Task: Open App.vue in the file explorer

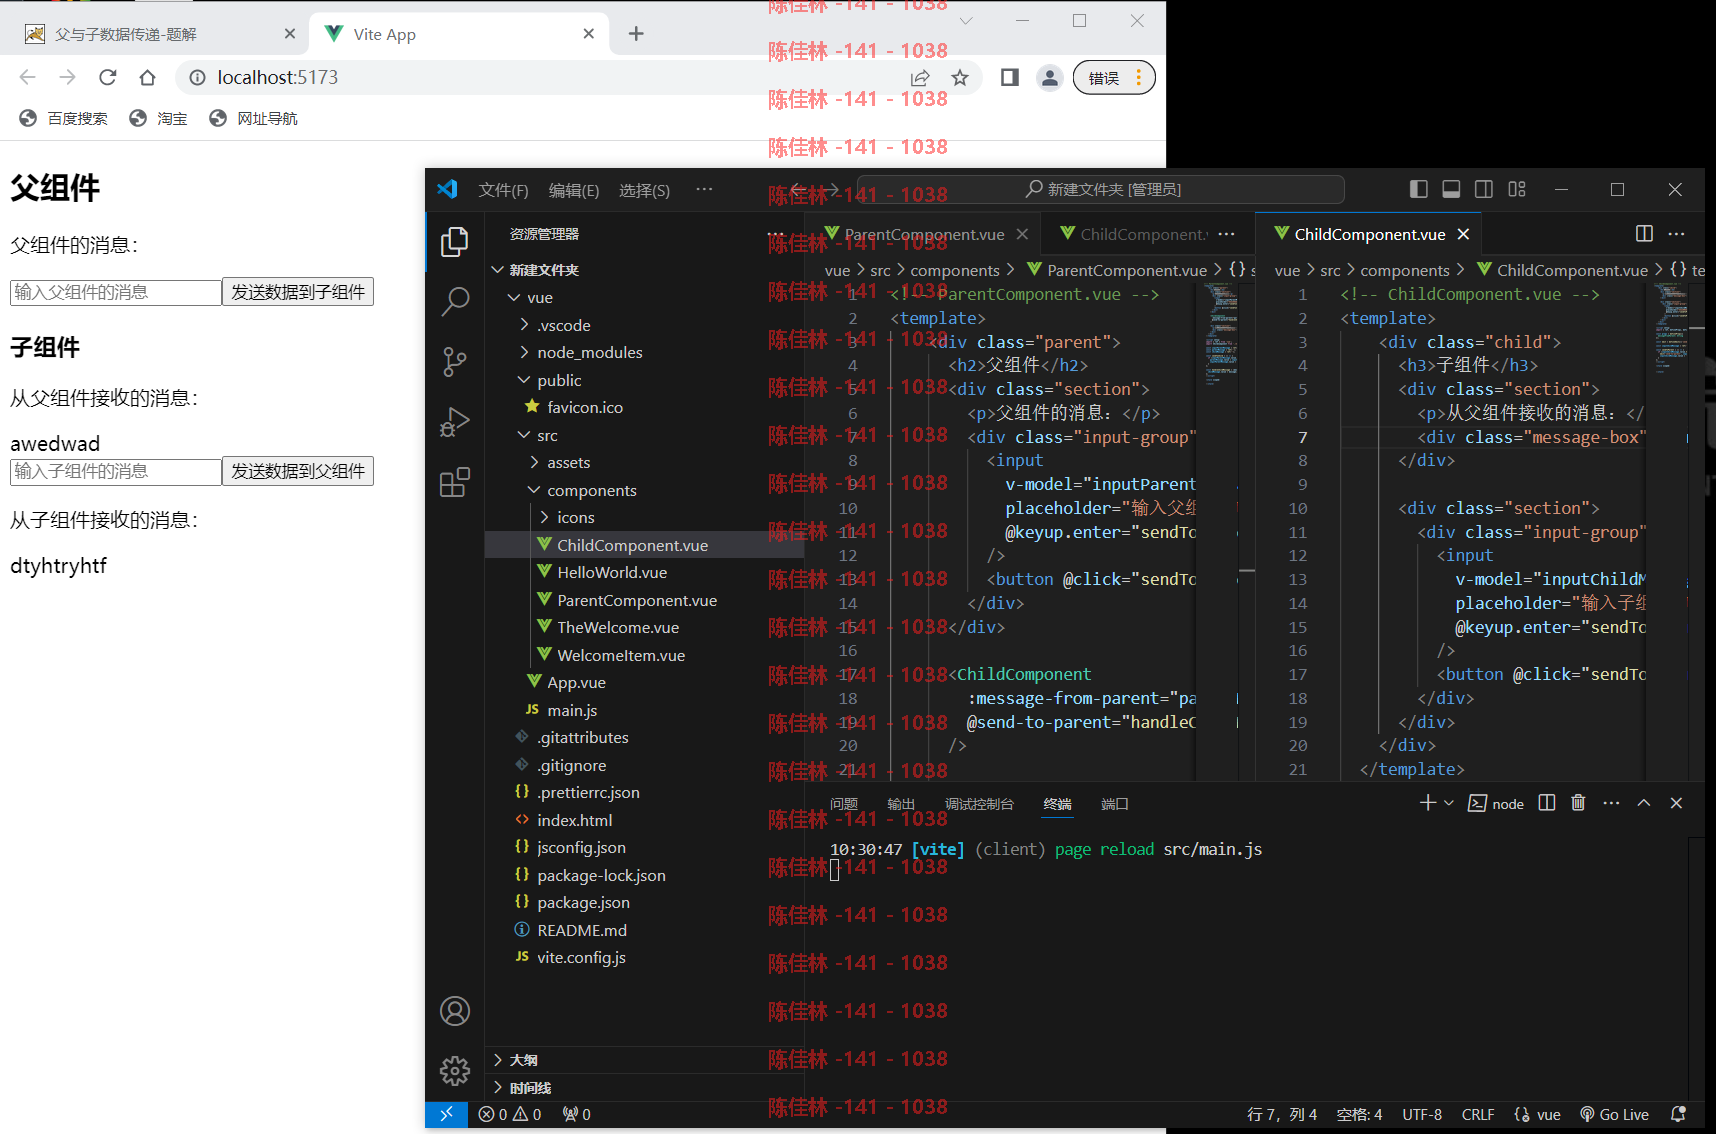Action: pos(576,682)
